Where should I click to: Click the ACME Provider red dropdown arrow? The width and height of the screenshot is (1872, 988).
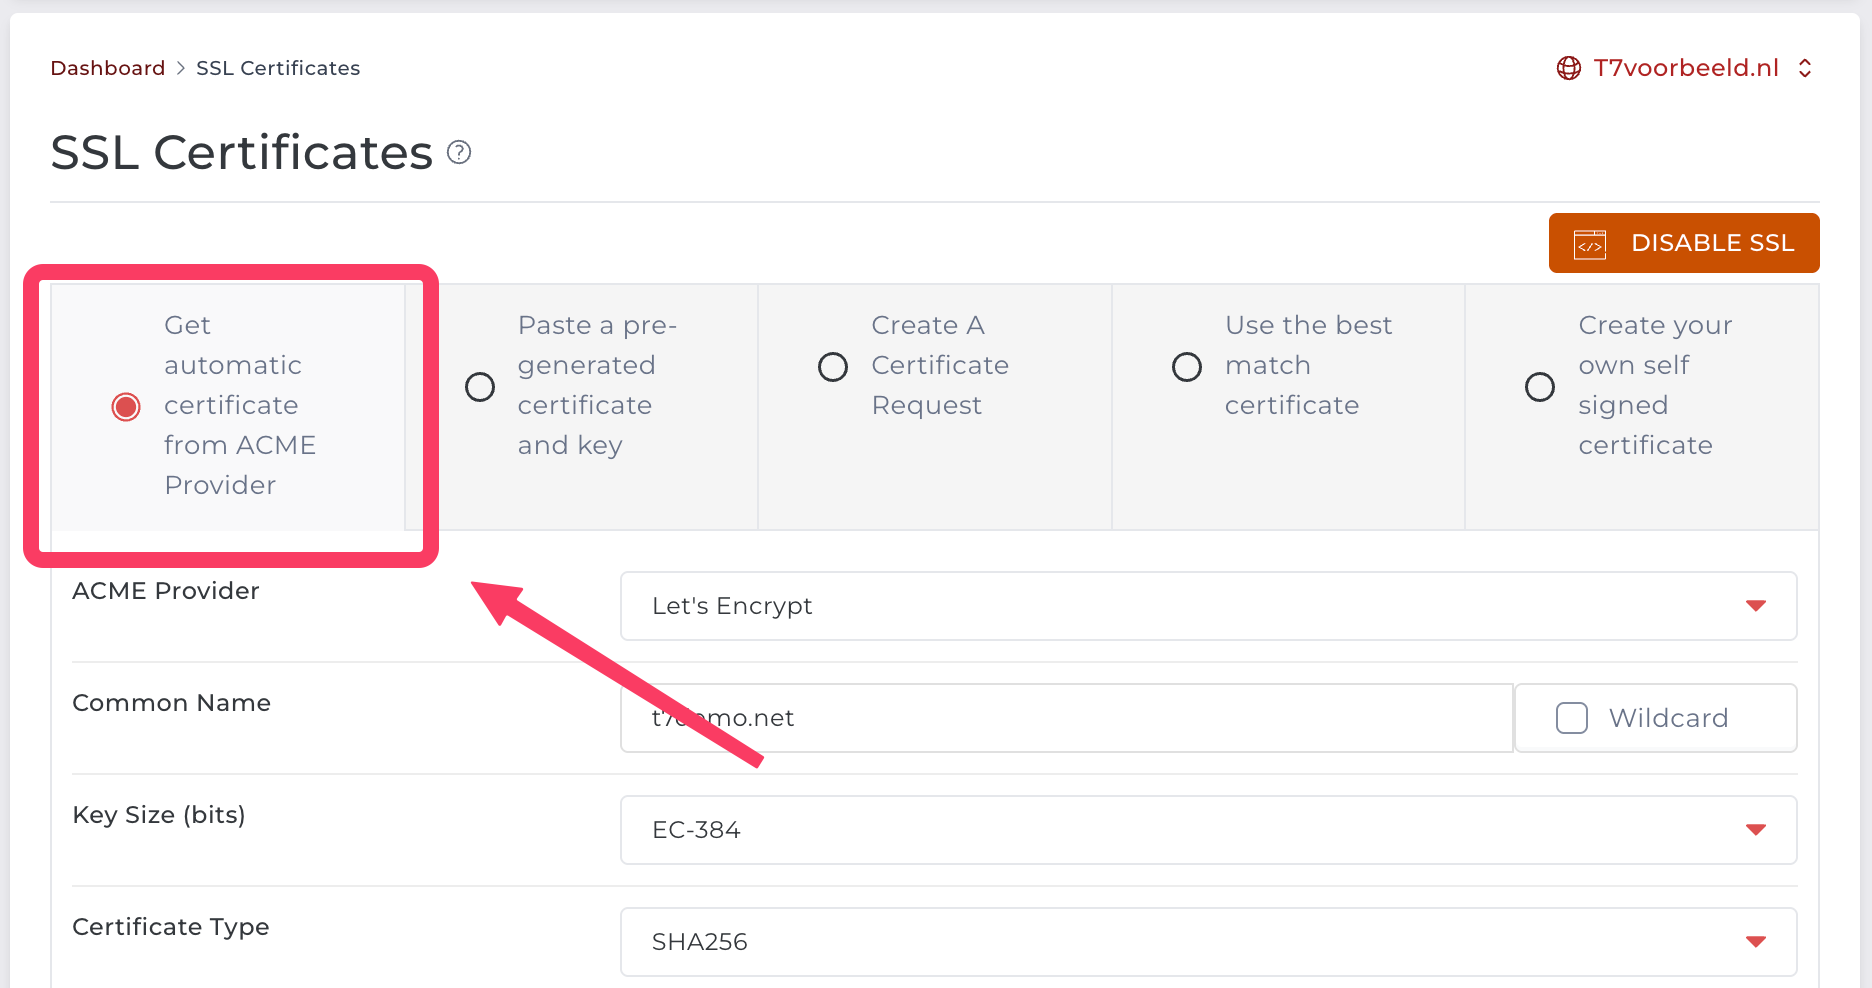point(1755,606)
